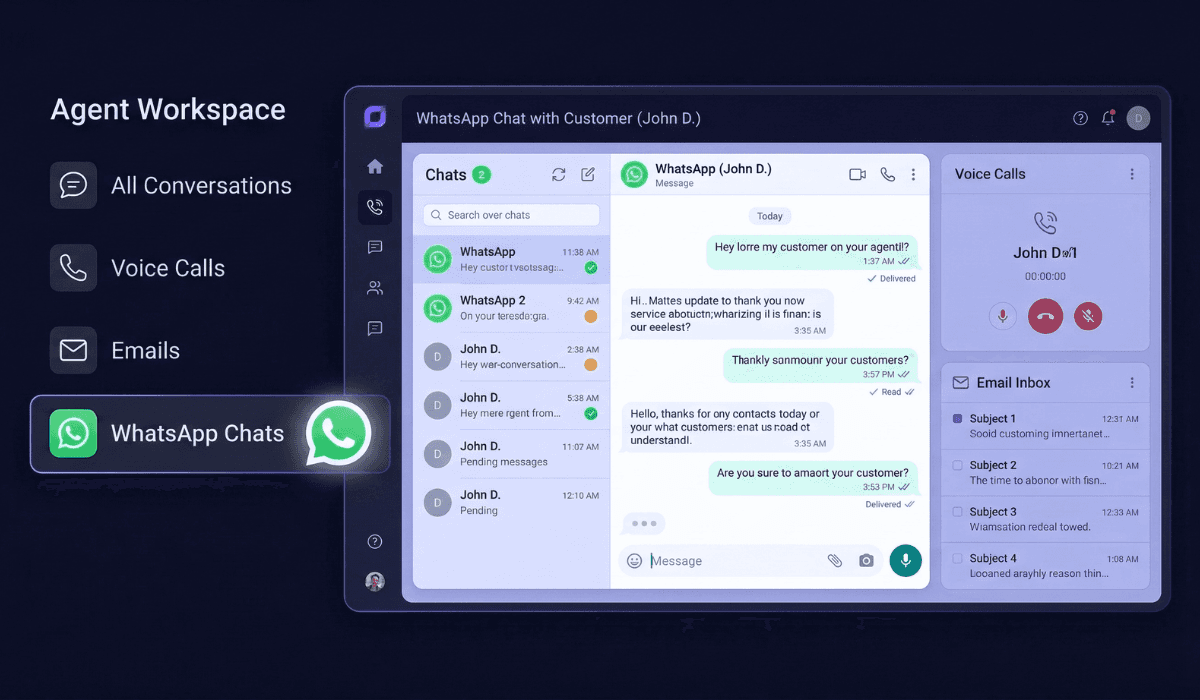Open the help icon at sidebar bottom

click(x=375, y=542)
